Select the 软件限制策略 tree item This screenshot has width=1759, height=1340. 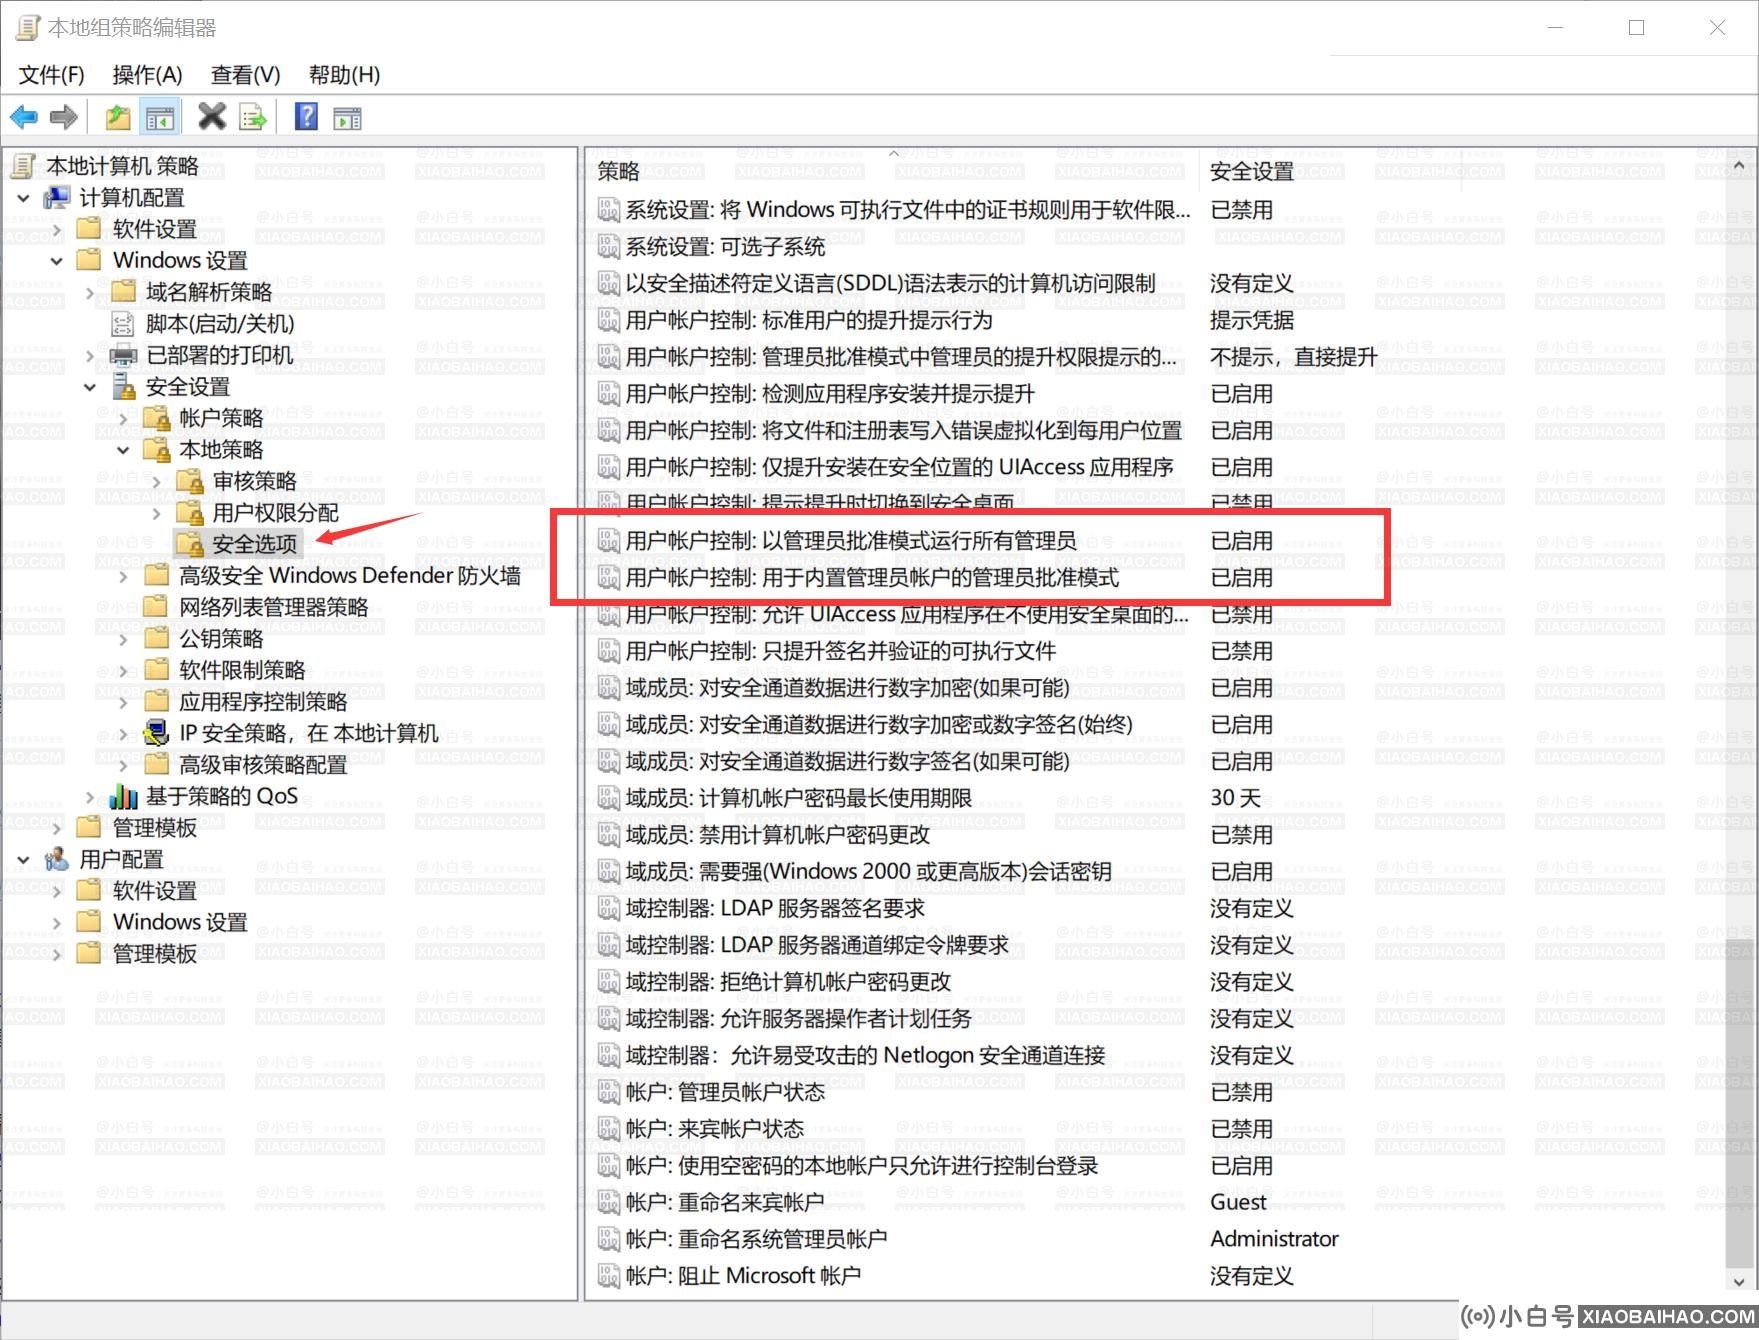[242, 670]
